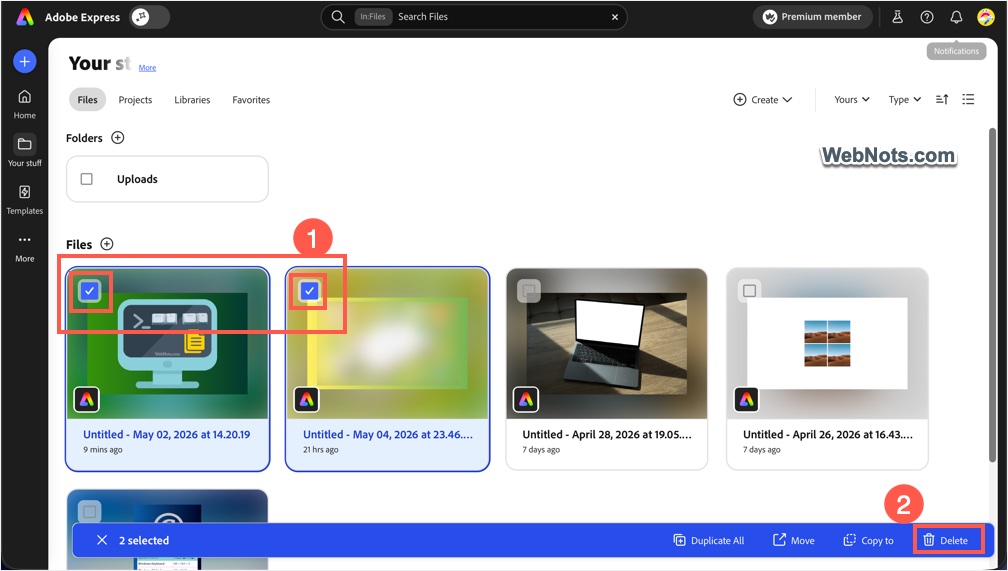This screenshot has width=1008, height=571.
Task: Toggle the switch next to Adobe Express
Action: click(150, 17)
